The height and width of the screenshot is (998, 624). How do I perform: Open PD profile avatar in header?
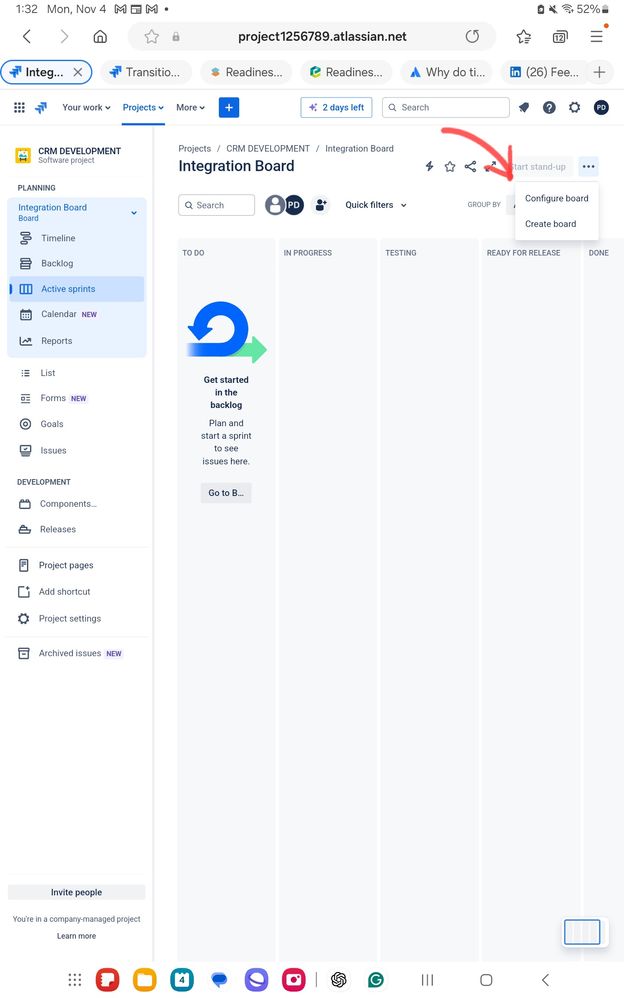point(601,108)
